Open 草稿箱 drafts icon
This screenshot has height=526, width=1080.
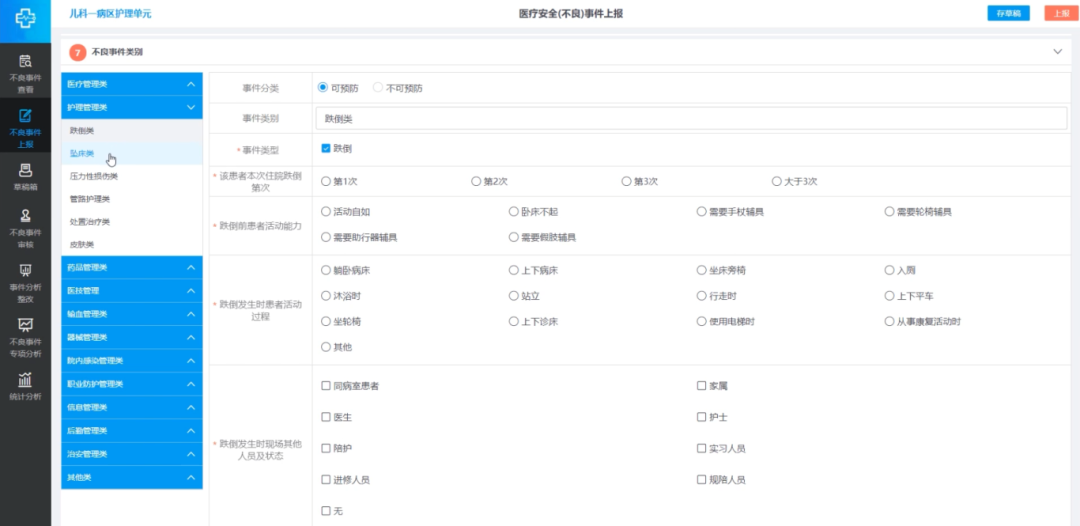[x=25, y=169]
